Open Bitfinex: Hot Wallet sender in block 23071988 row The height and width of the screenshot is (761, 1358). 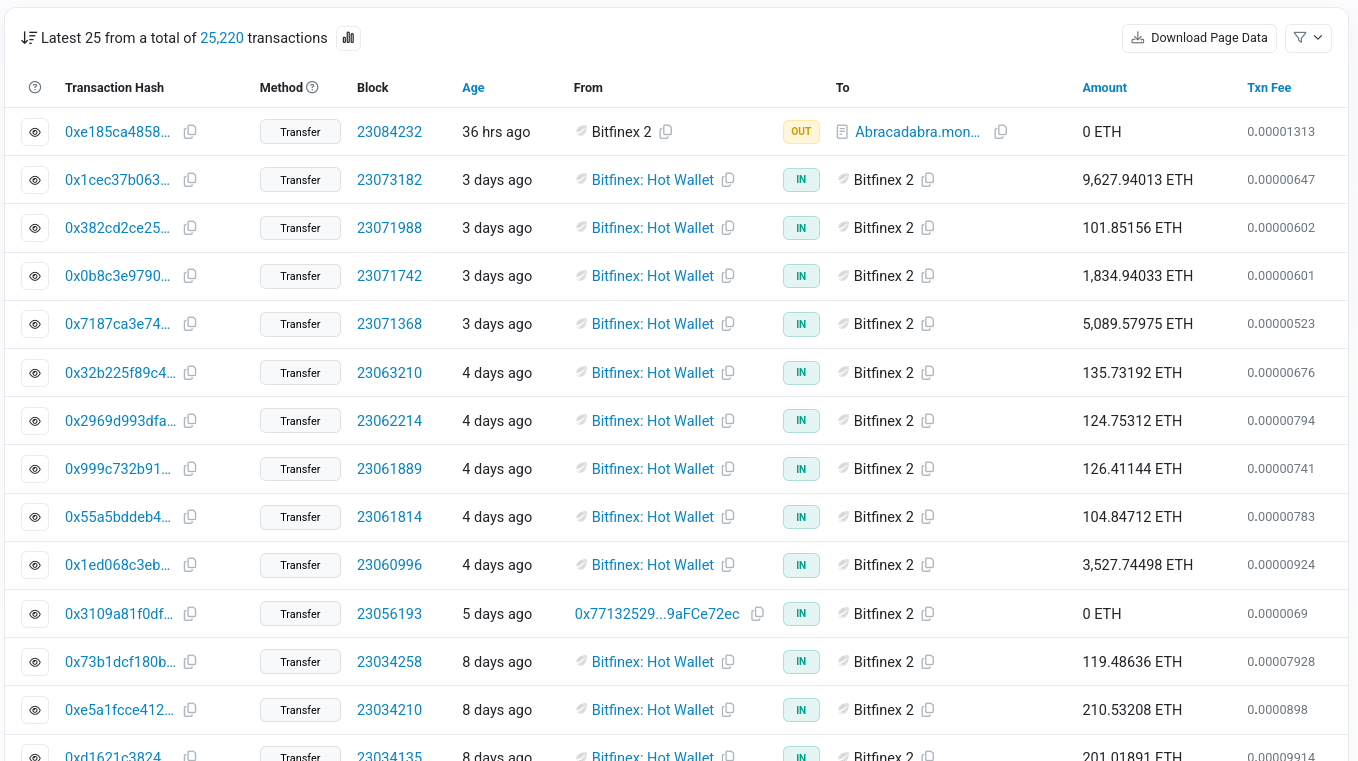click(x=653, y=228)
